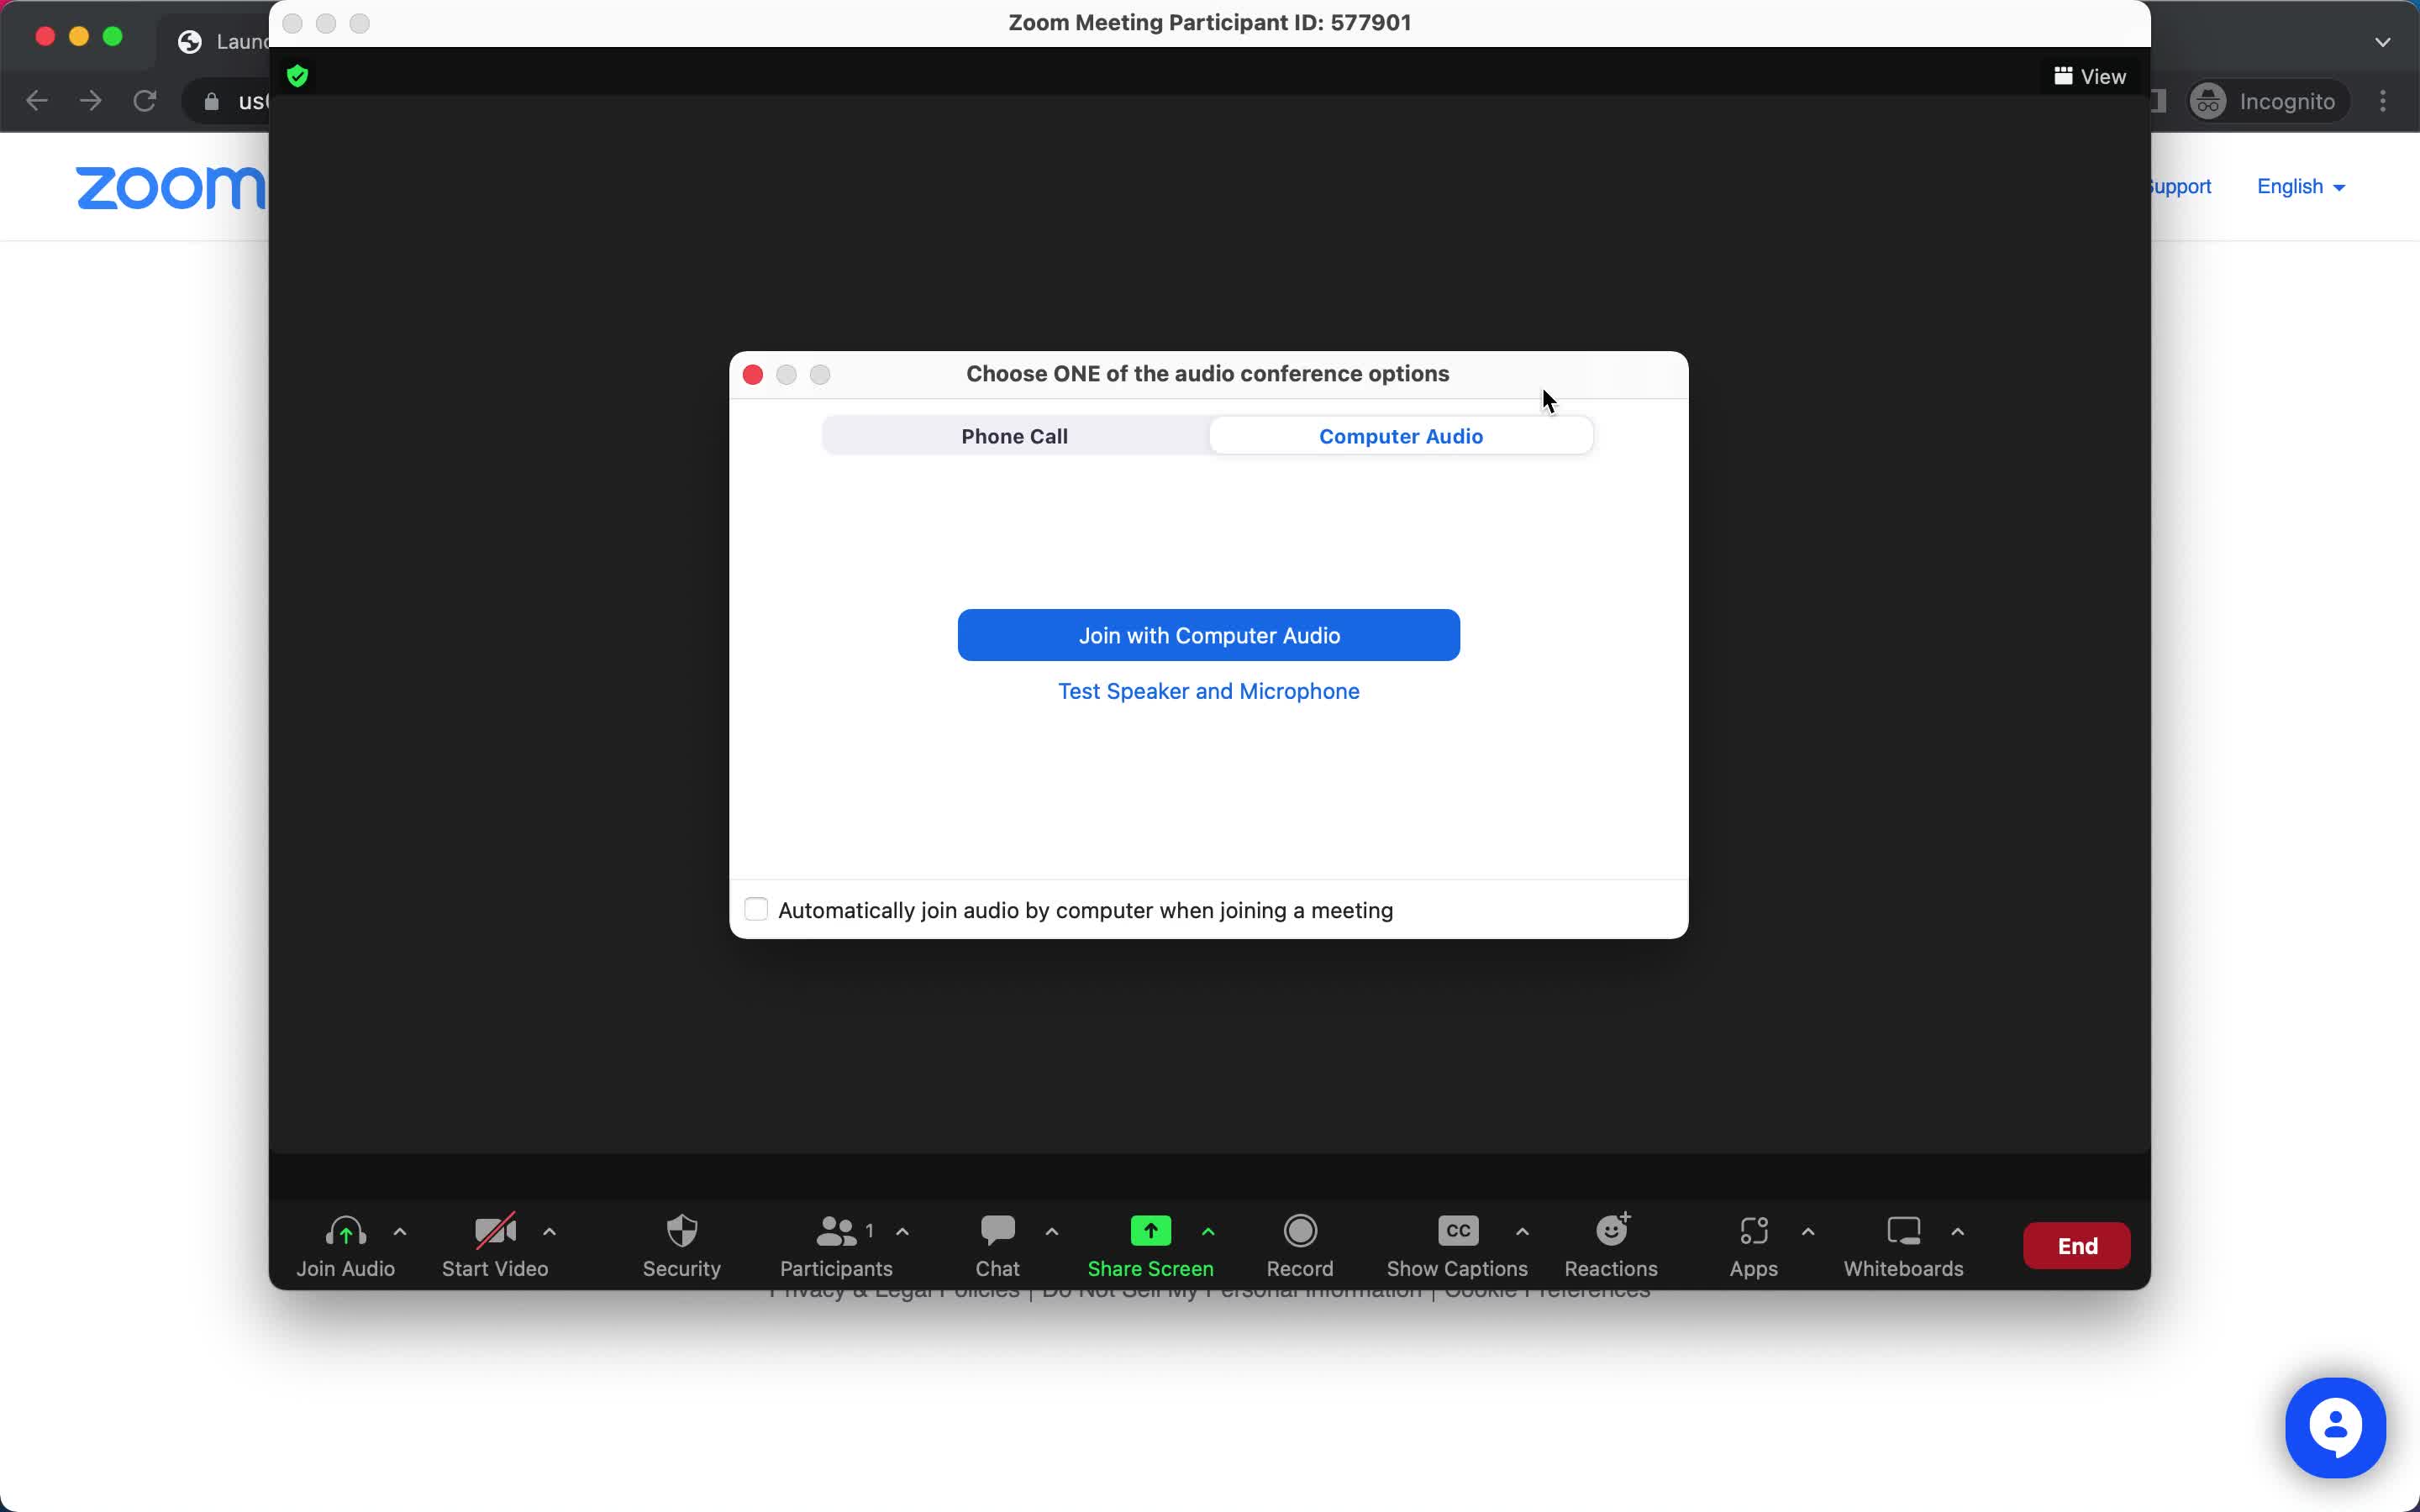Viewport: 2420px width, 1512px height.
Task: Click the Security icon in toolbar
Action: click(x=681, y=1244)
